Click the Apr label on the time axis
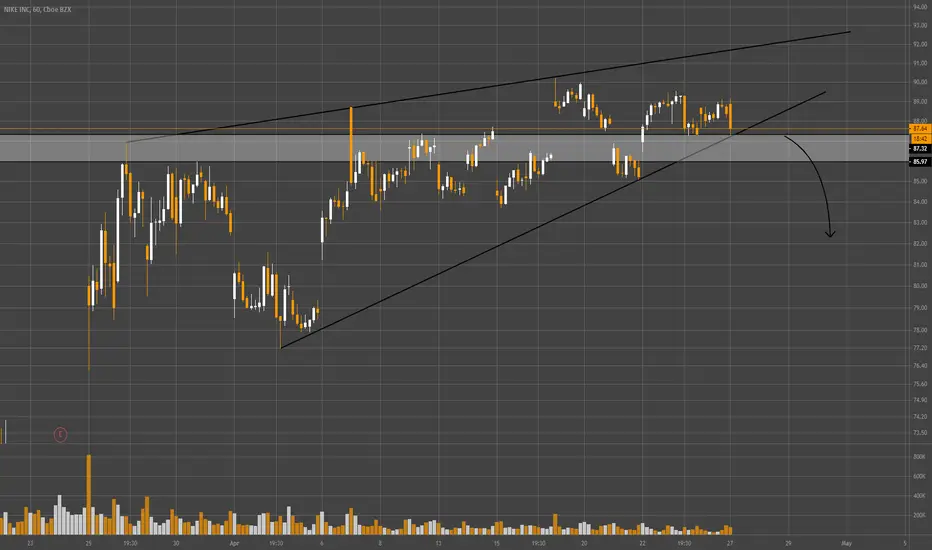Screen dimensions: 932x550 click(234, 543)
